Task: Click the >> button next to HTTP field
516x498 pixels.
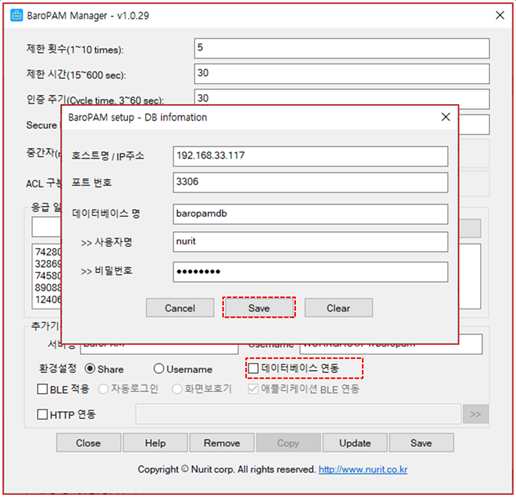Action: pos(476,414)
